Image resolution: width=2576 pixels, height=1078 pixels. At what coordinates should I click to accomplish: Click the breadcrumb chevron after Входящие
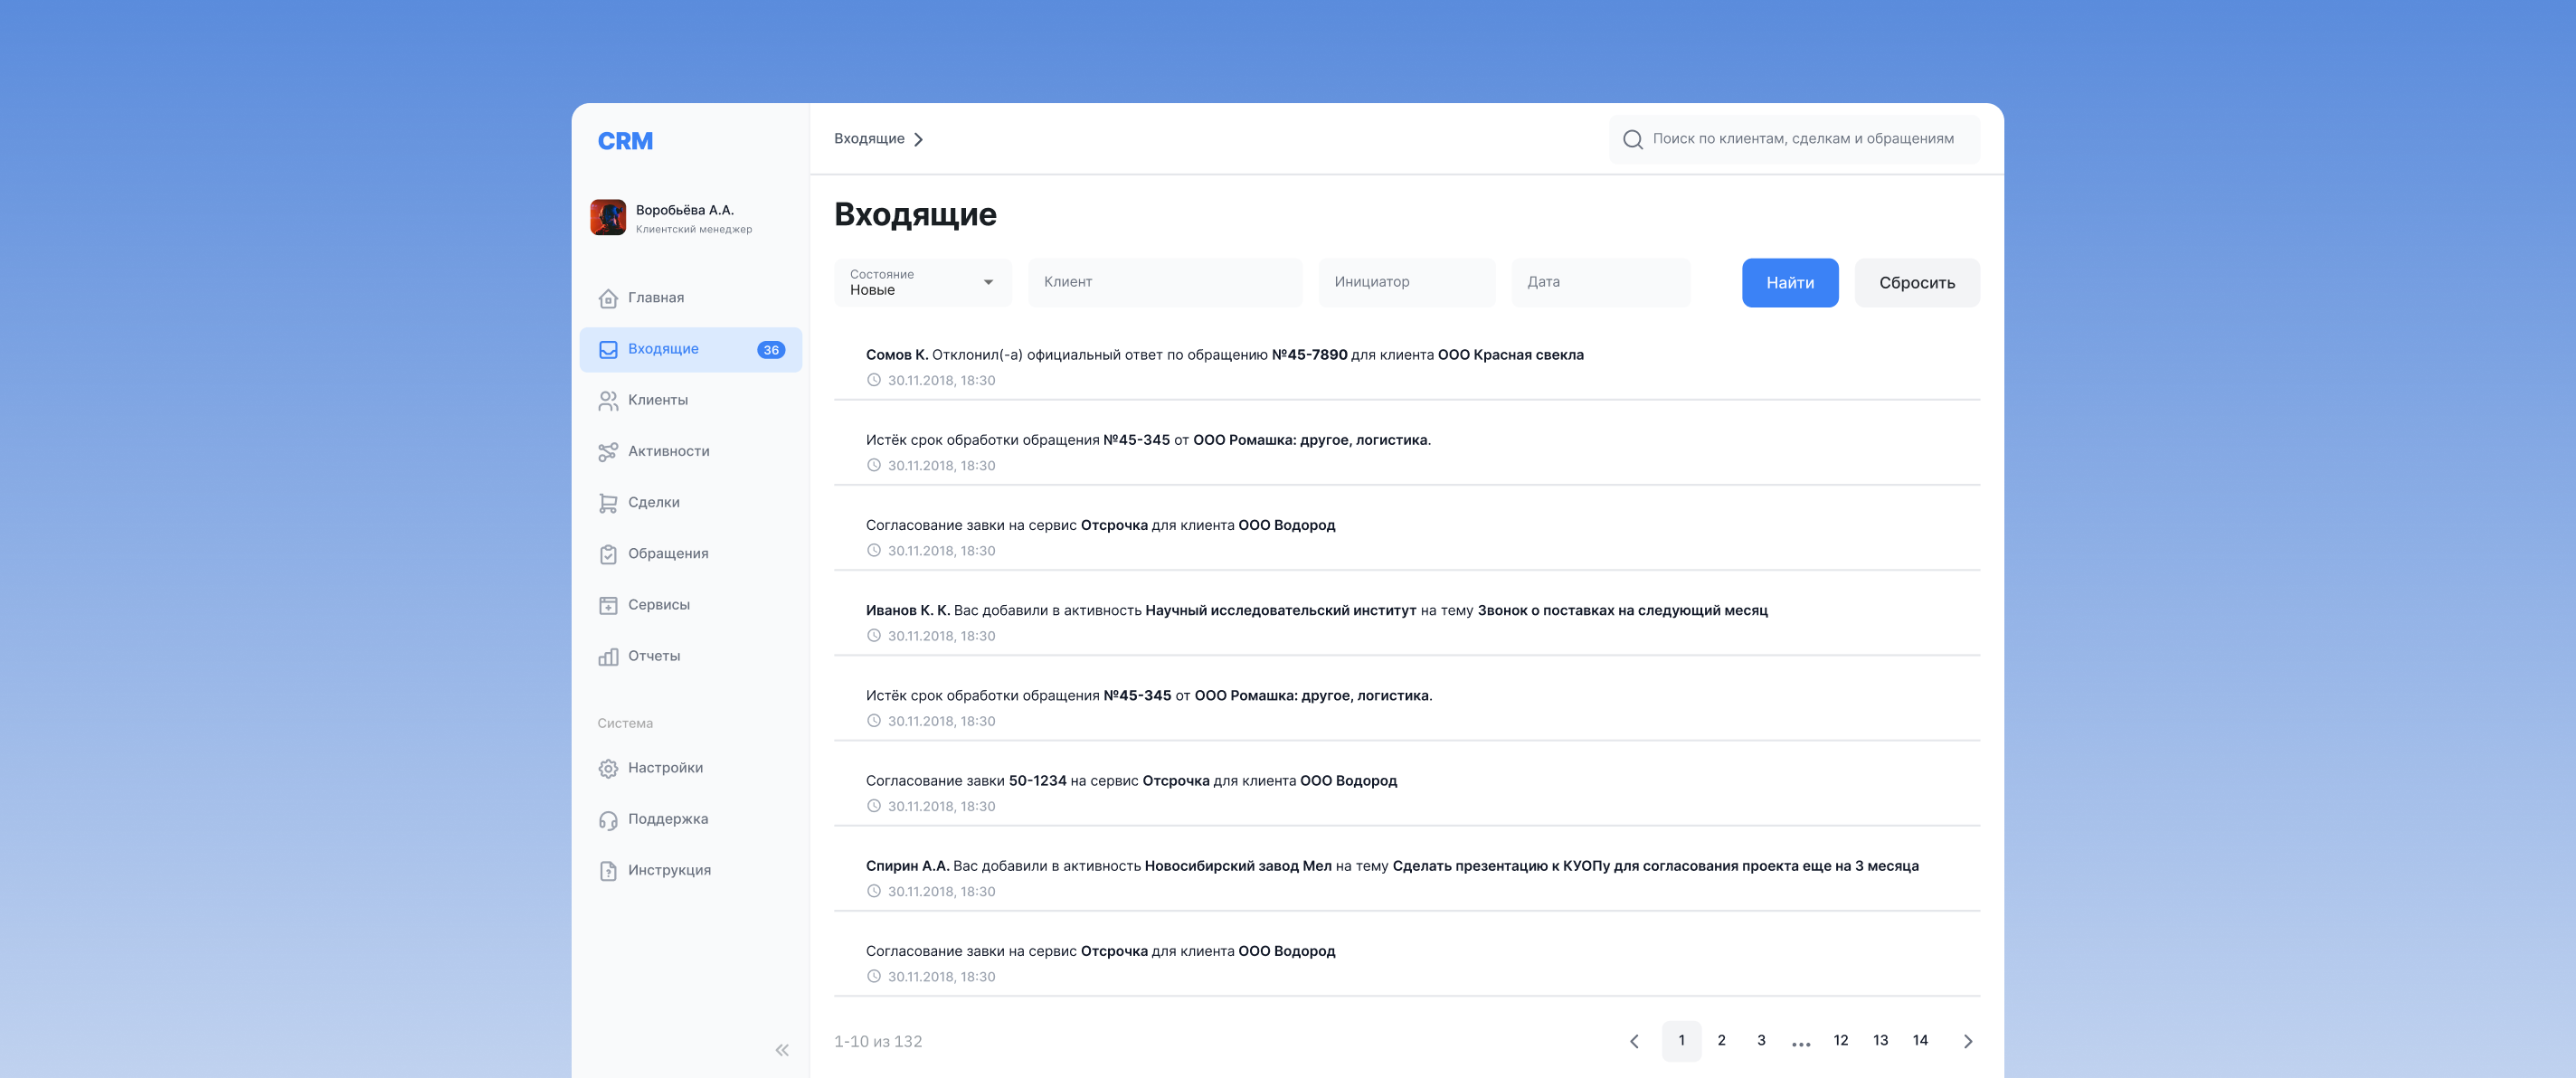[x=918, y=139]
